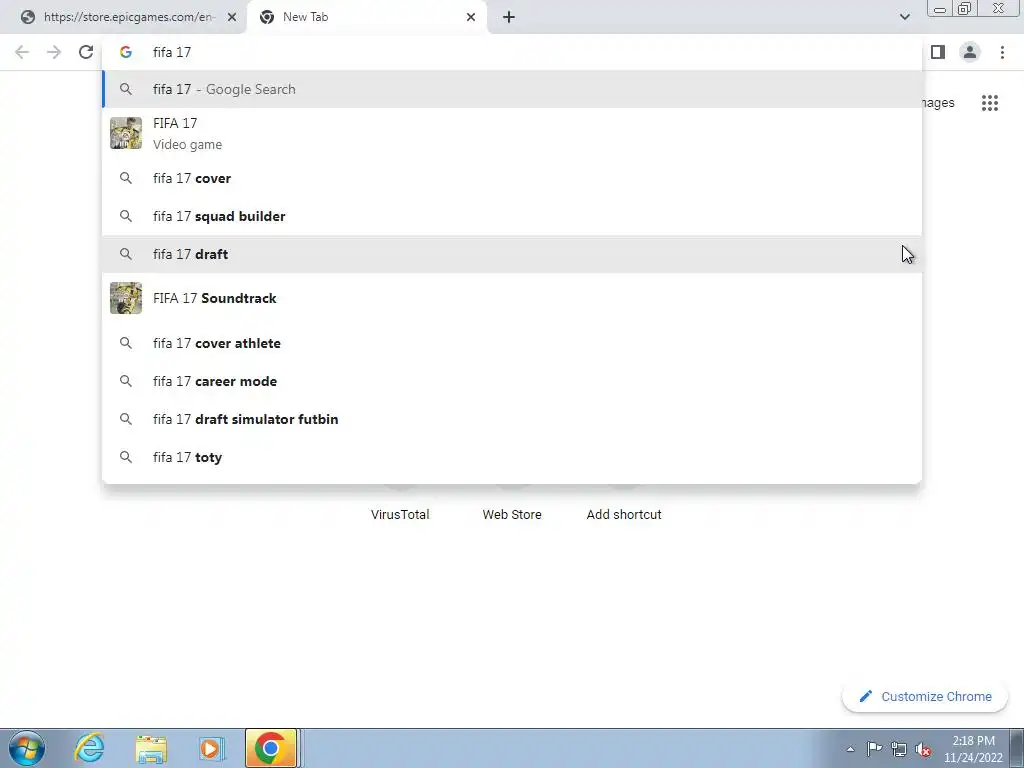This screenshot has height=768, width=1024.
Task: Reload the page with the refresh icon
Action: point(86,52)
